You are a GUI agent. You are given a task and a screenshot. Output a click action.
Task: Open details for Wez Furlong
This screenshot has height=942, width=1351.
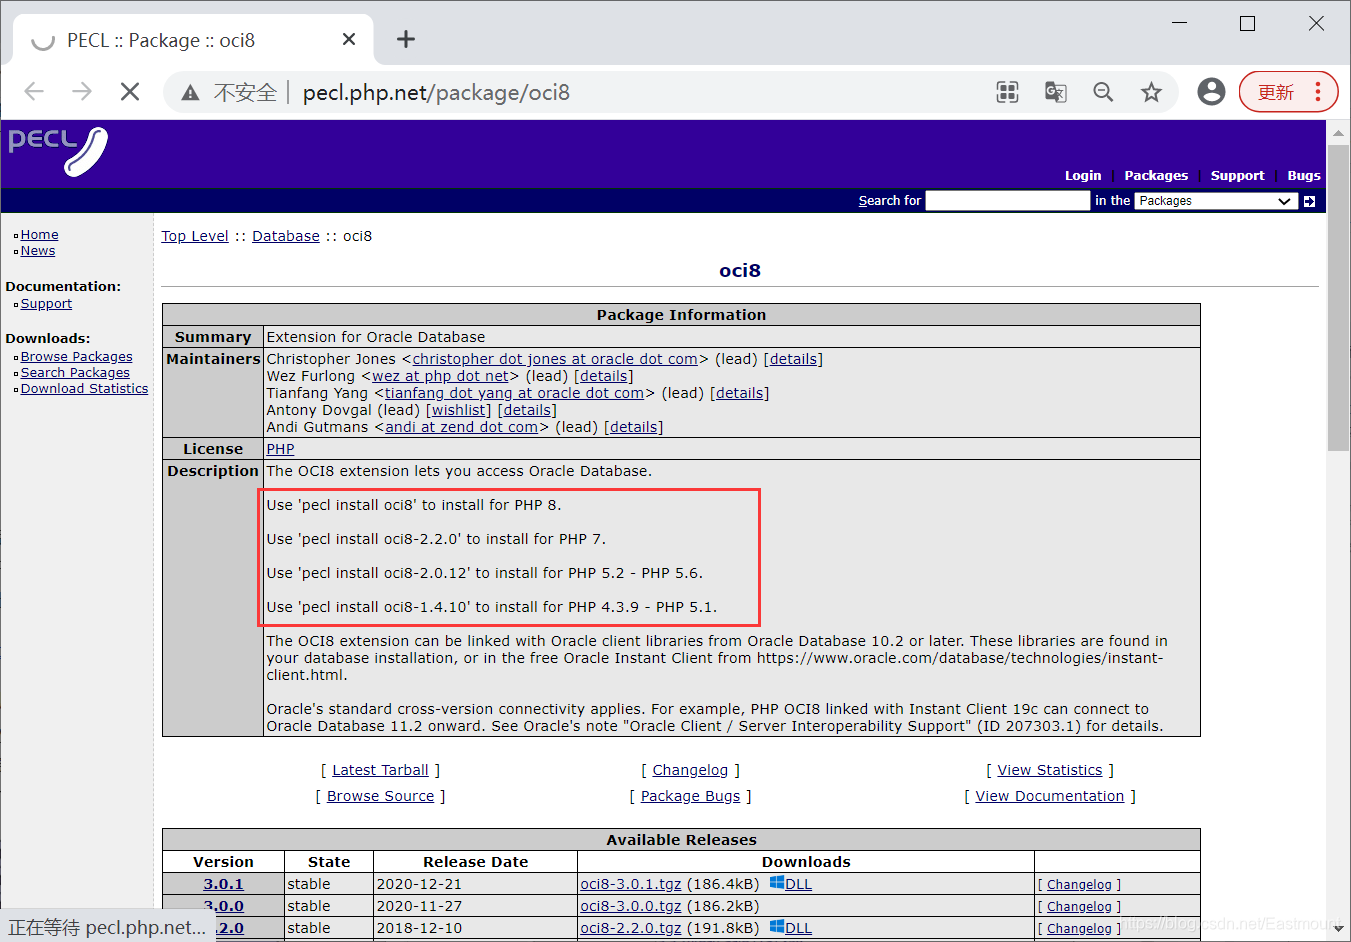click(604, 376)
